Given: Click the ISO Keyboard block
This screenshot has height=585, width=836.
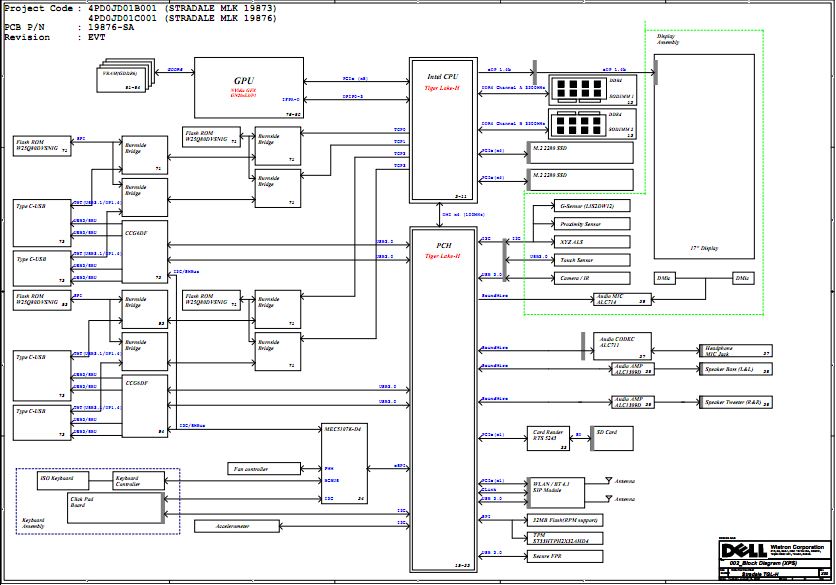Looking at the screenshot, I should (x=62, y=480).
